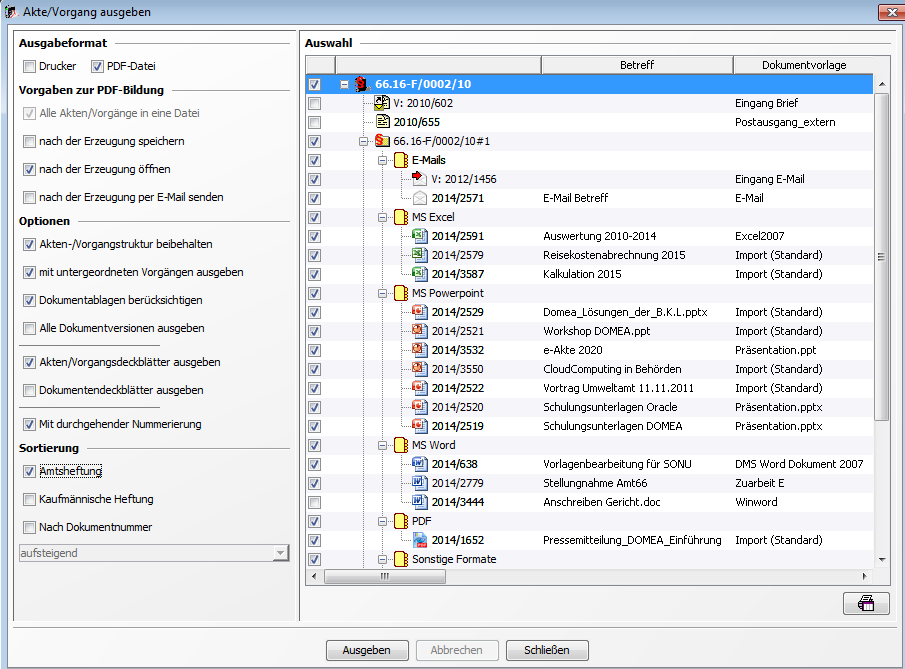Viewport: 905px width, 669px height.
Task: Click the envelope icon next to 2014/2571
Action: click(420, 198)
